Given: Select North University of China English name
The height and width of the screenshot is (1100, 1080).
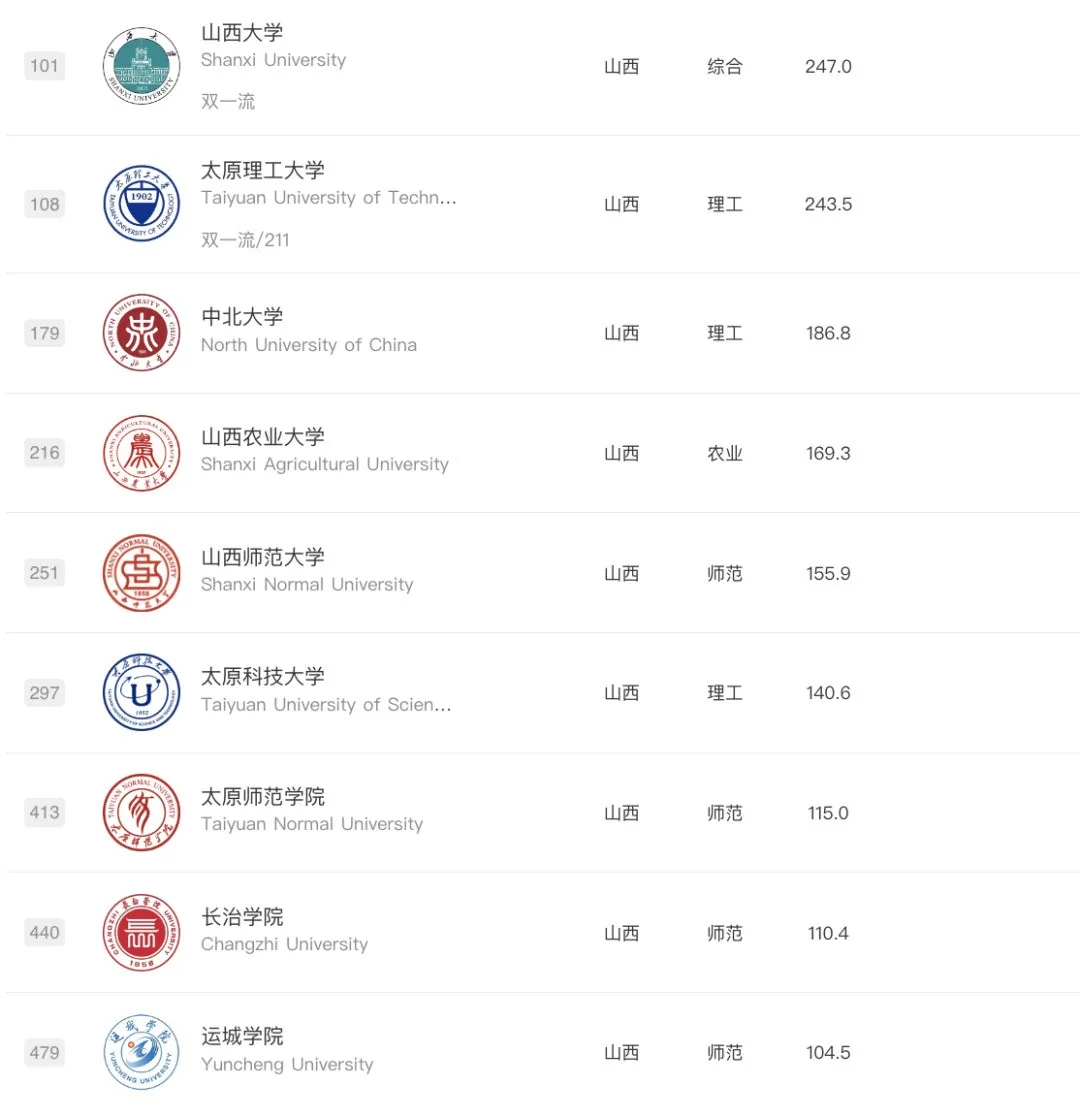Looking at the screenshot, I should pyautogui.click(x=309, y=345).
